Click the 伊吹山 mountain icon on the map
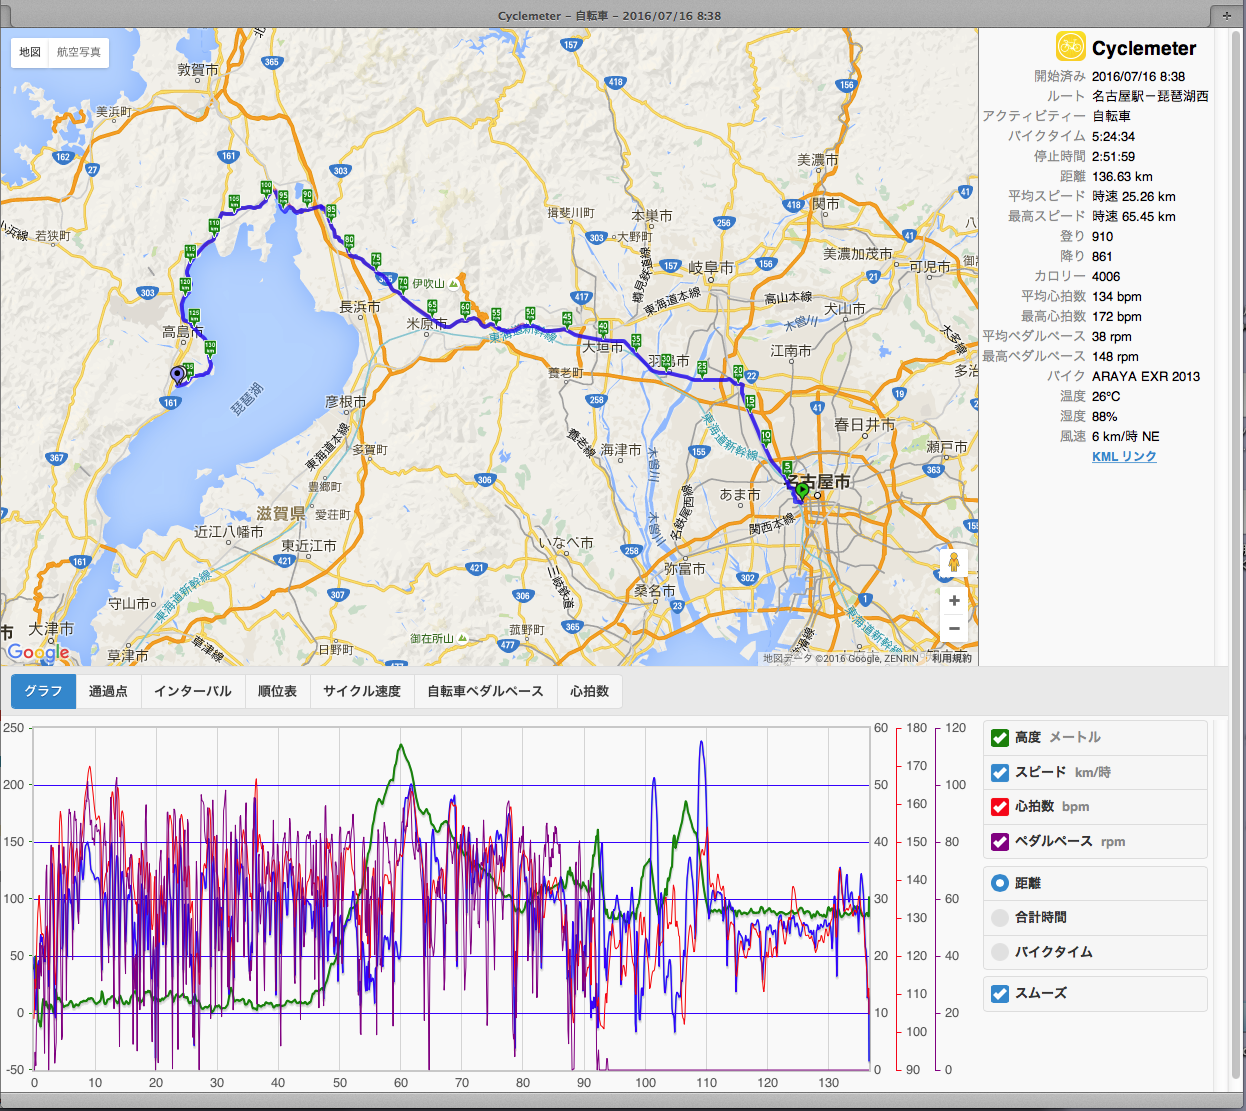 click(454, 284)
